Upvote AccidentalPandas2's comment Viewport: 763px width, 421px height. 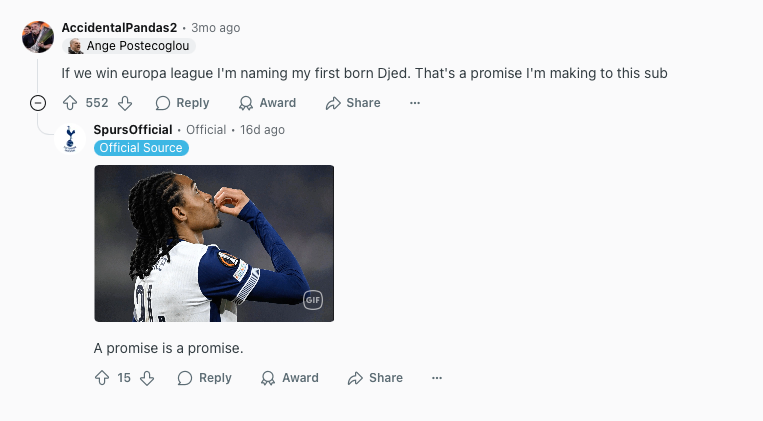tap(70, 103)
